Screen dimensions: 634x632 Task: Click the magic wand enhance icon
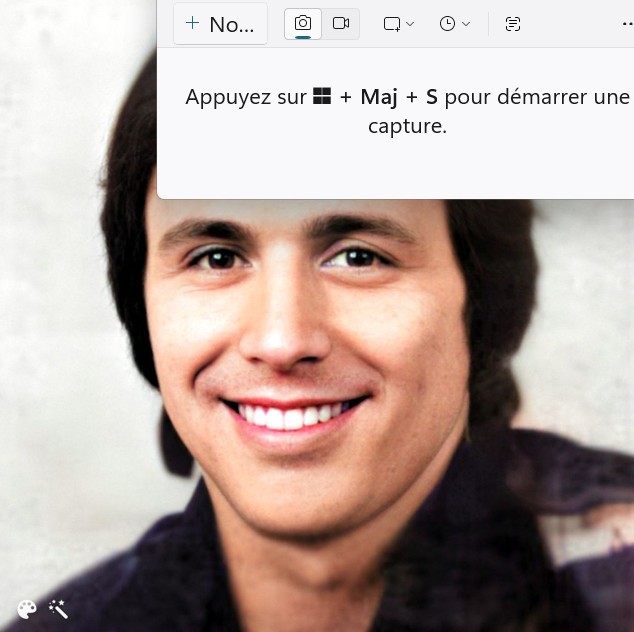point(58,609)
